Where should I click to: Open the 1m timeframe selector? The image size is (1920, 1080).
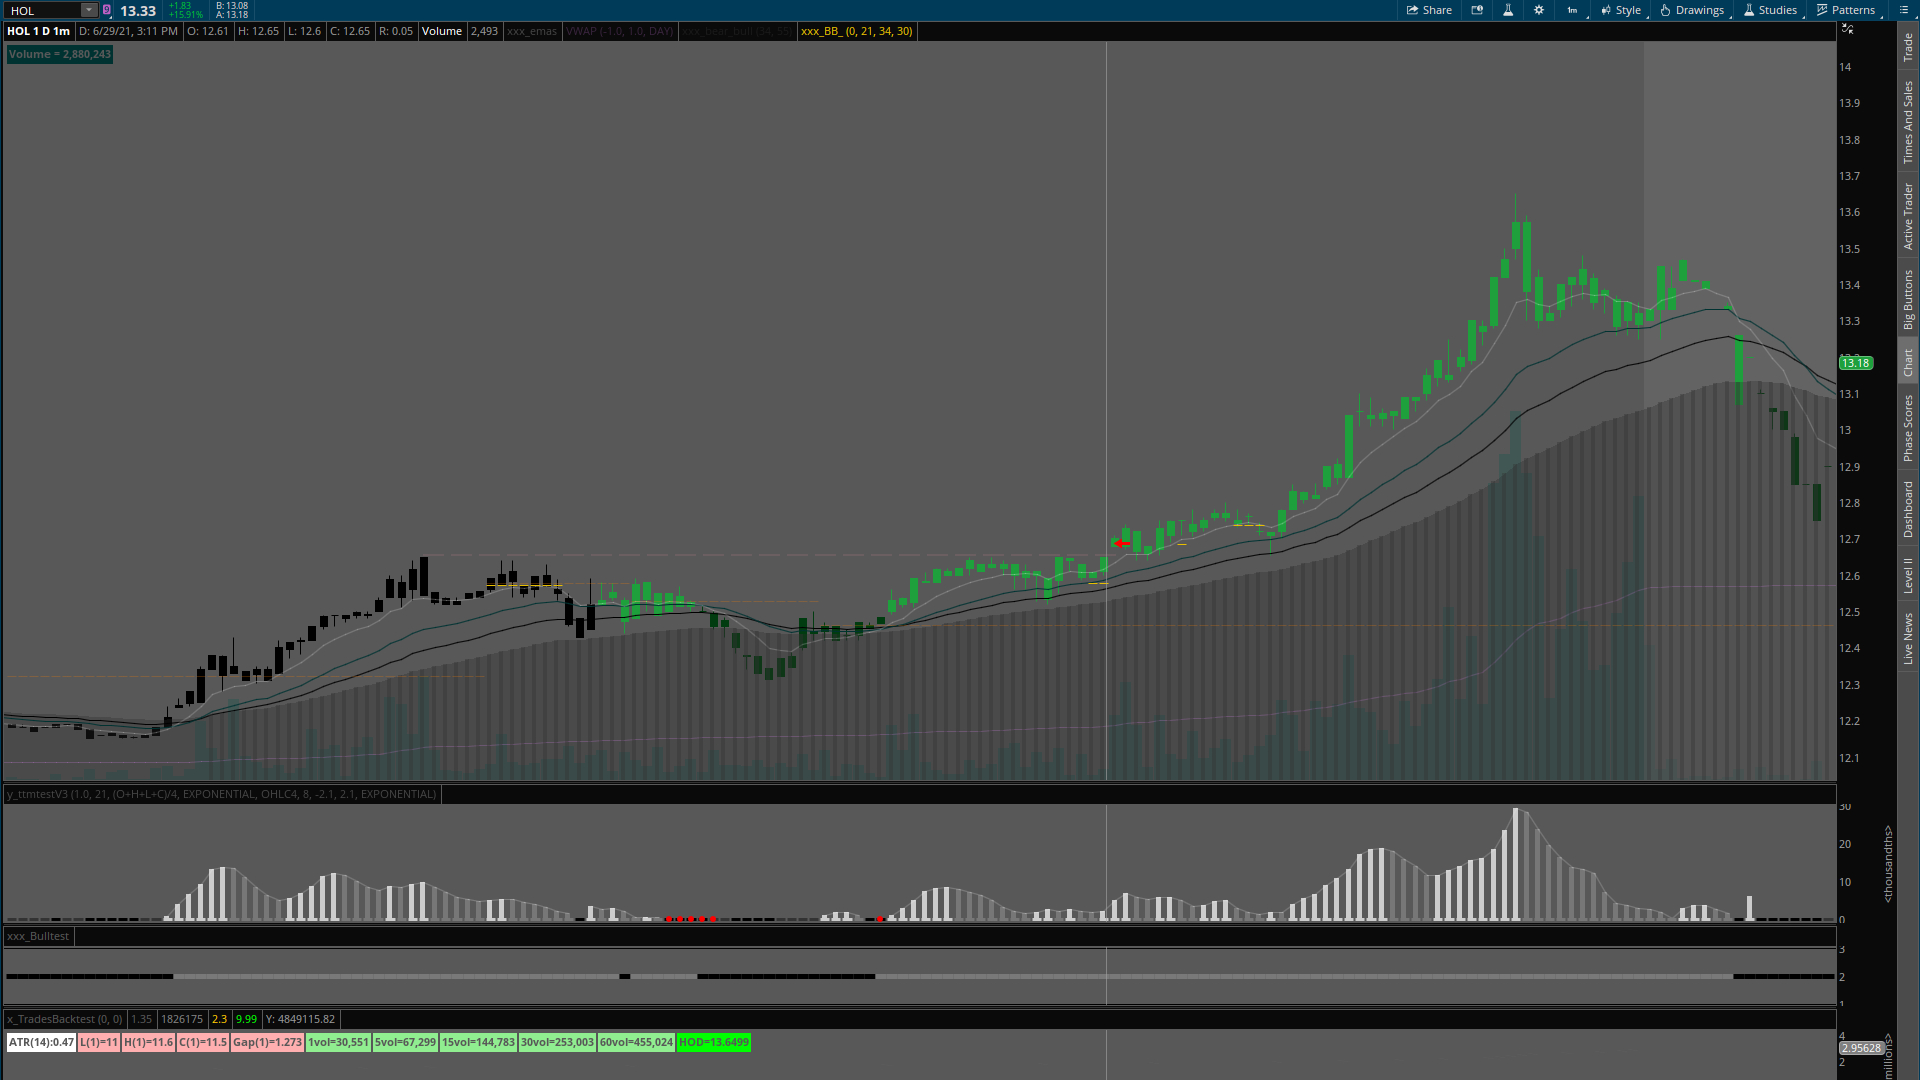click(x=1573, y=10)
